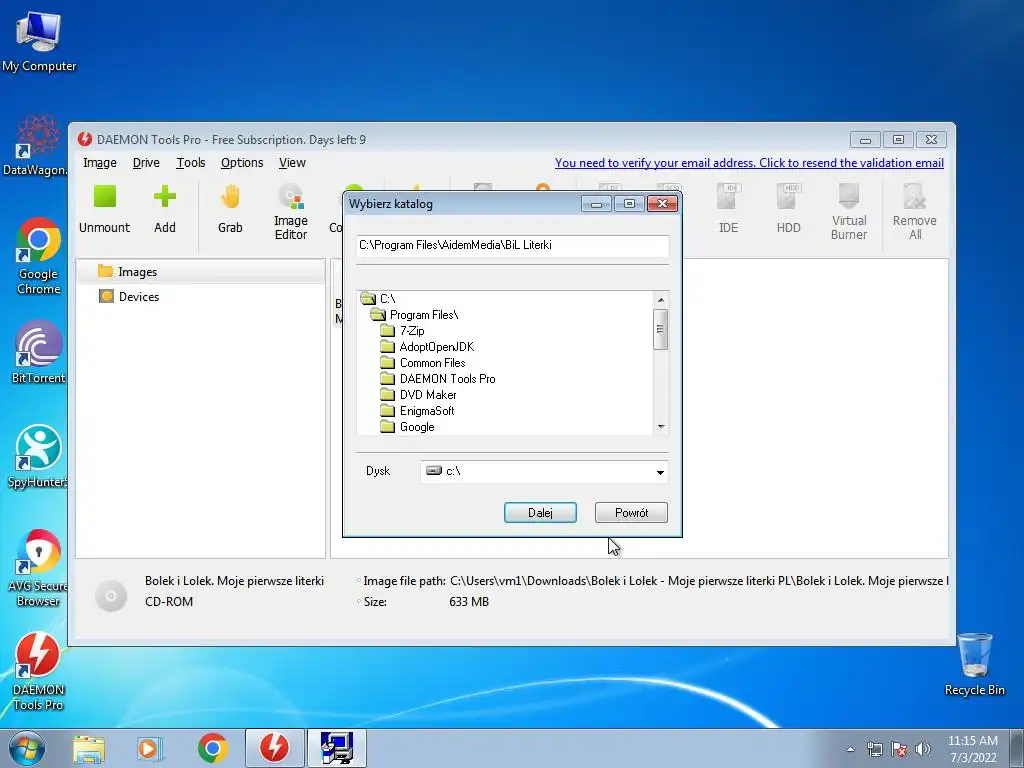Open the SpyHunter5 desktop shortcut
Viewport: 1024px width, 768px height.
point(38,456)
